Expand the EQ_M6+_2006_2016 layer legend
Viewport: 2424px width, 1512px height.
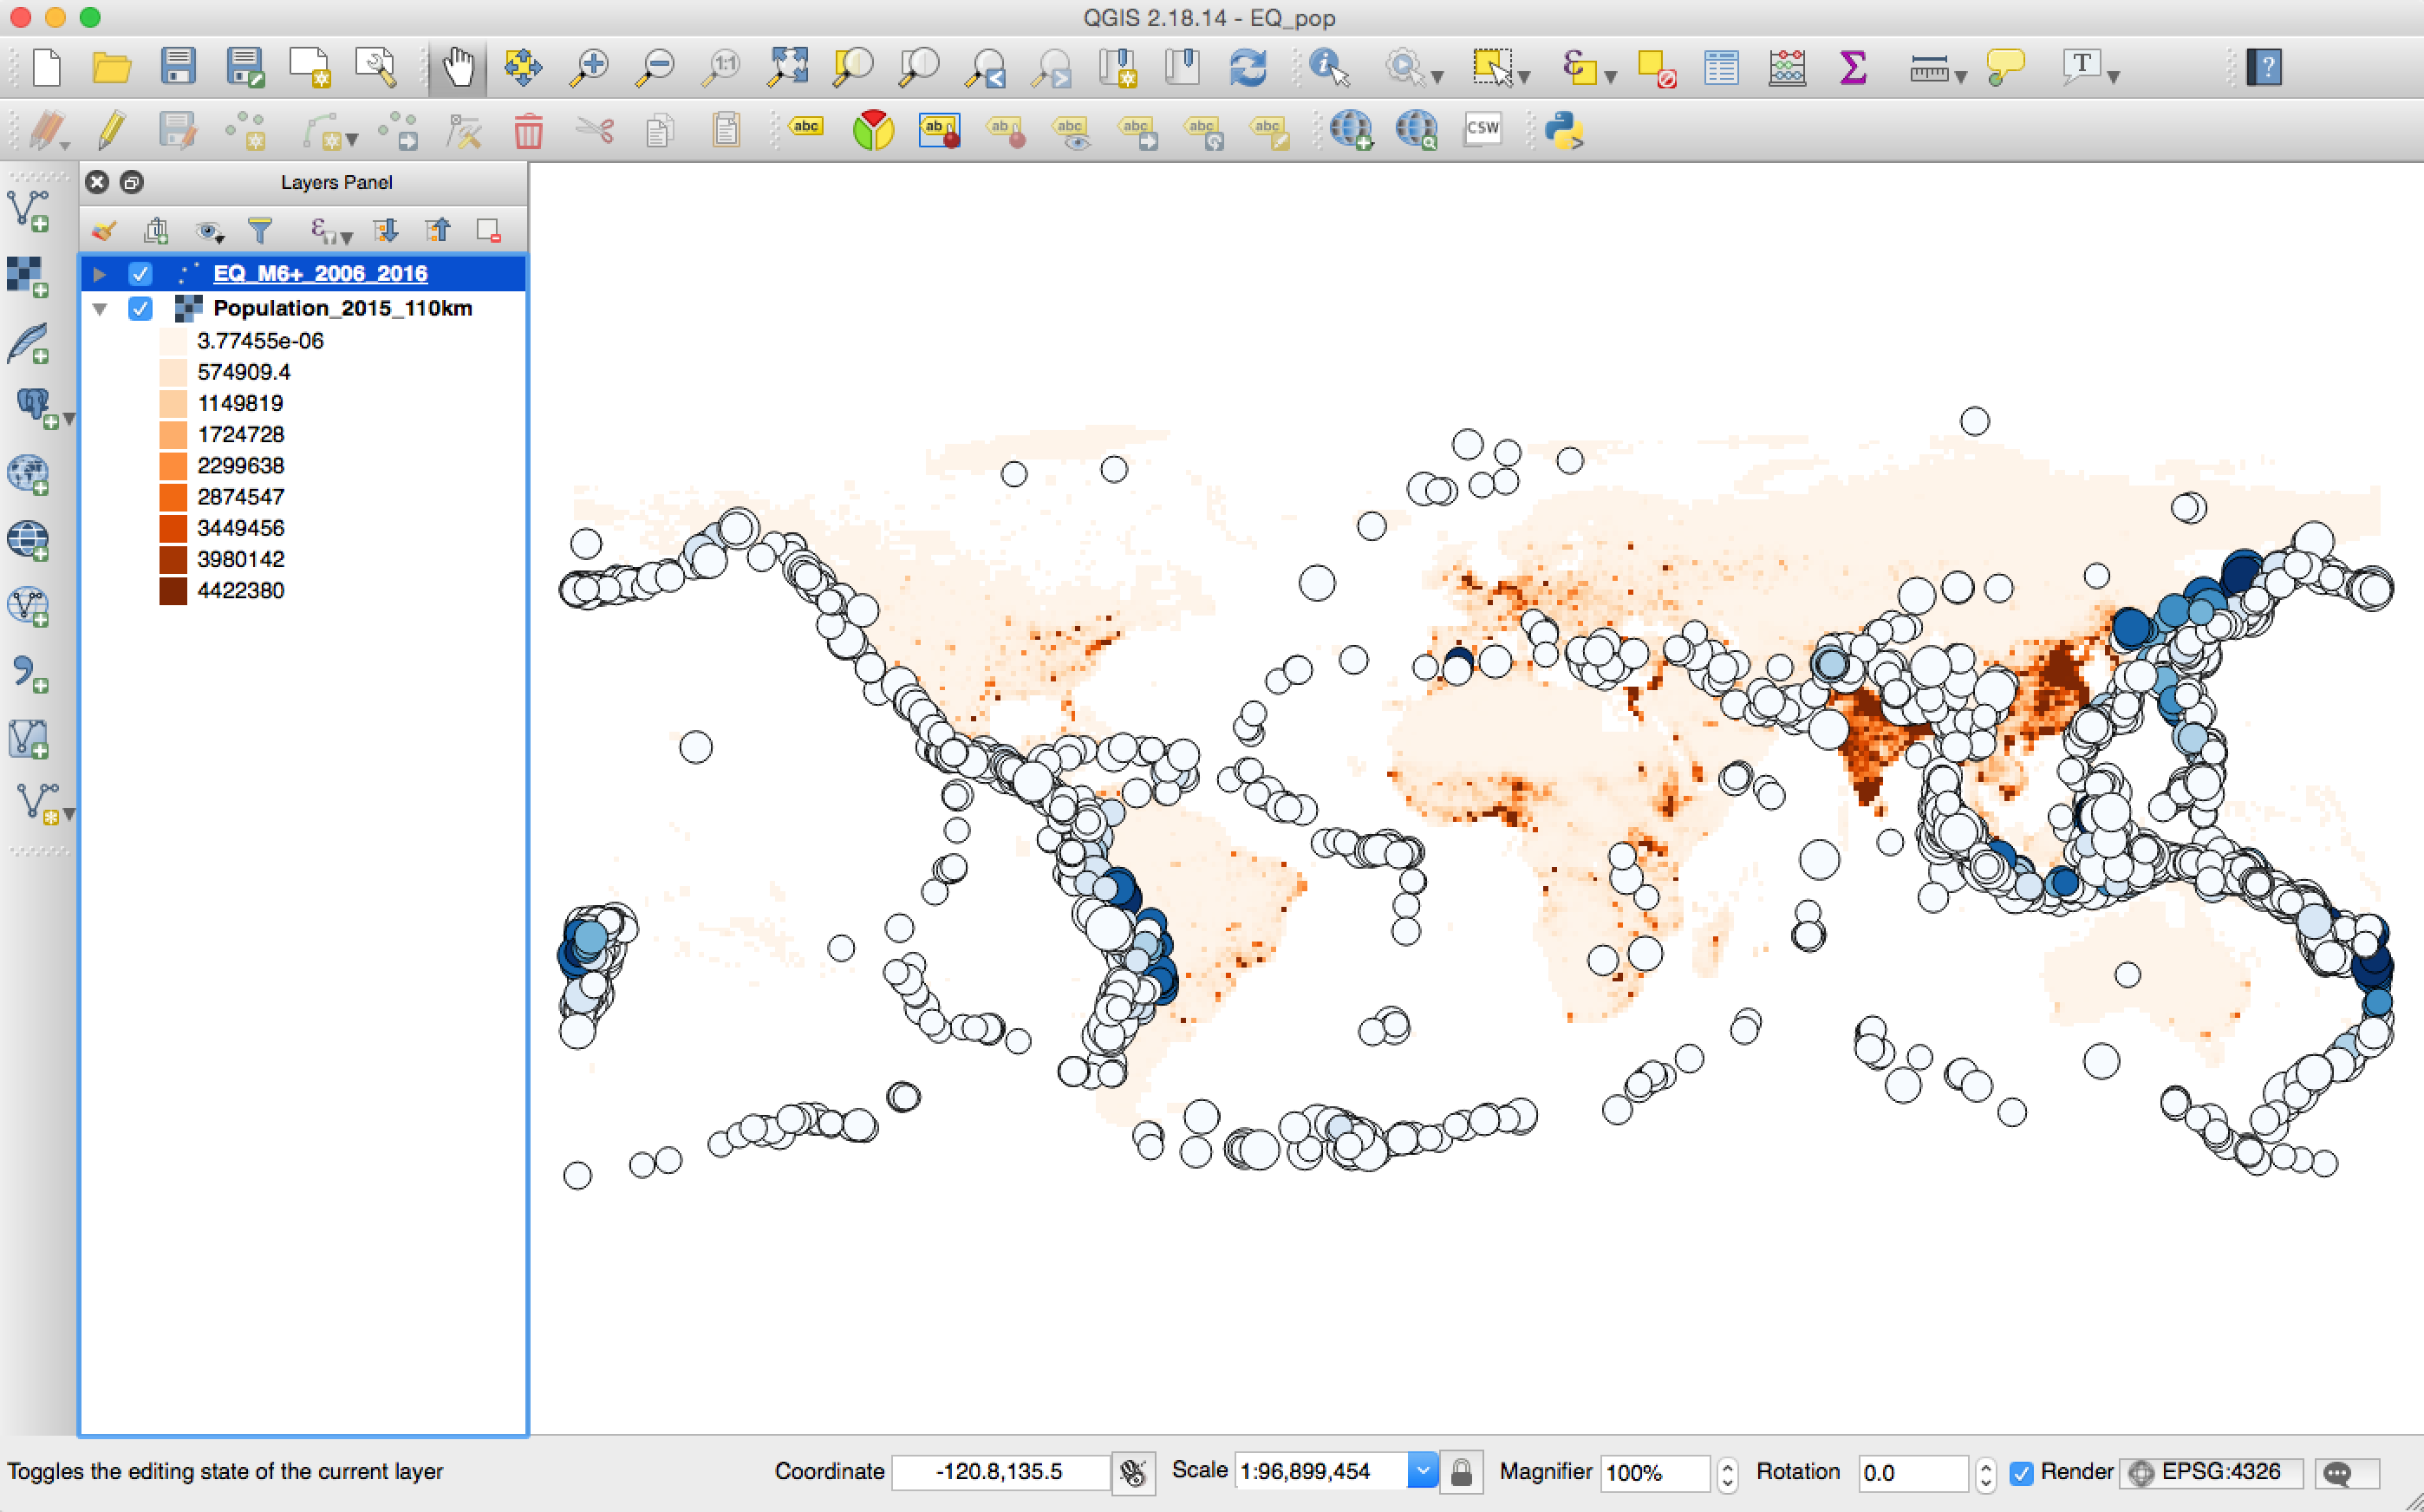coord(99,274)
